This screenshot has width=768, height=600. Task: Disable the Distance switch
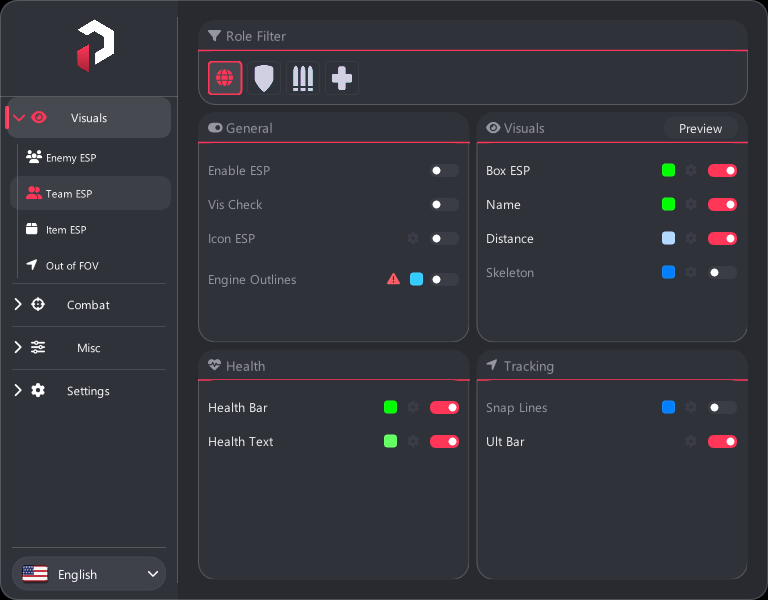722,239
